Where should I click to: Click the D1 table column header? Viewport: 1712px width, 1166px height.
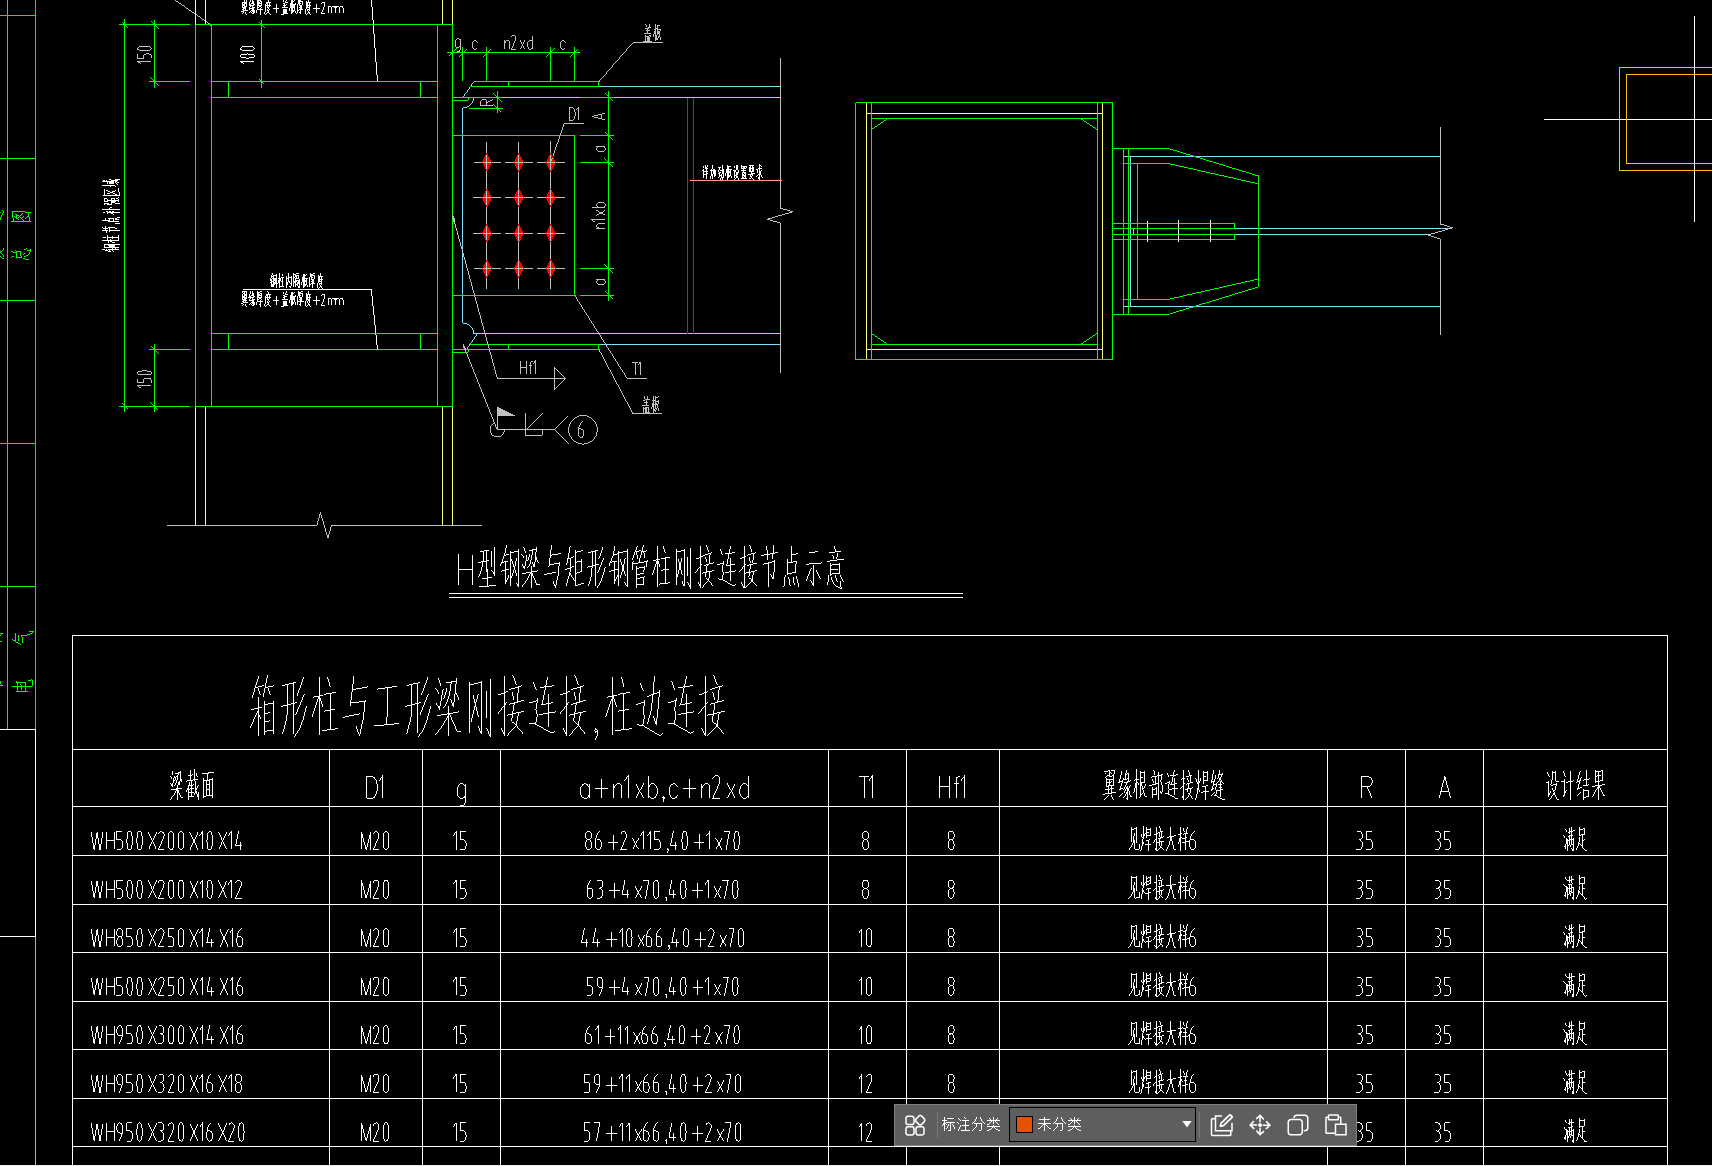(x=375, y=789)
